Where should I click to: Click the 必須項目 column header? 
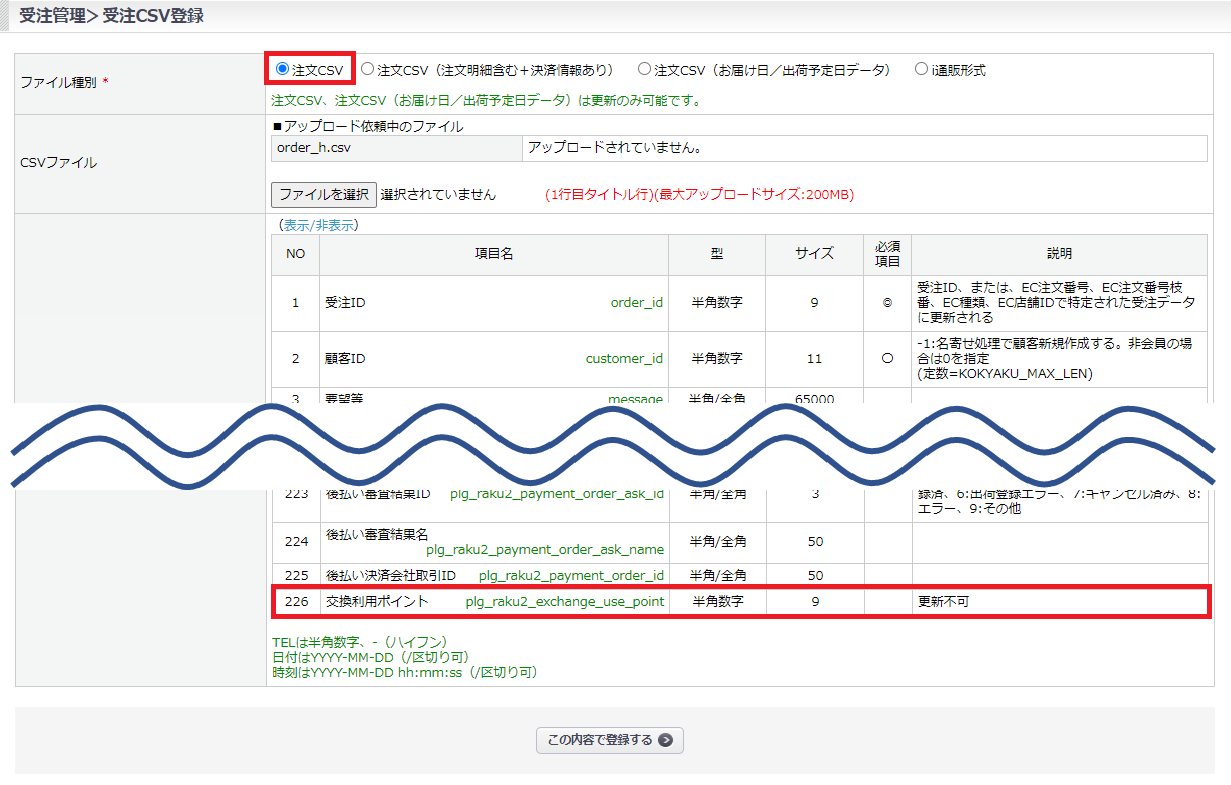(x=887, y=254)
